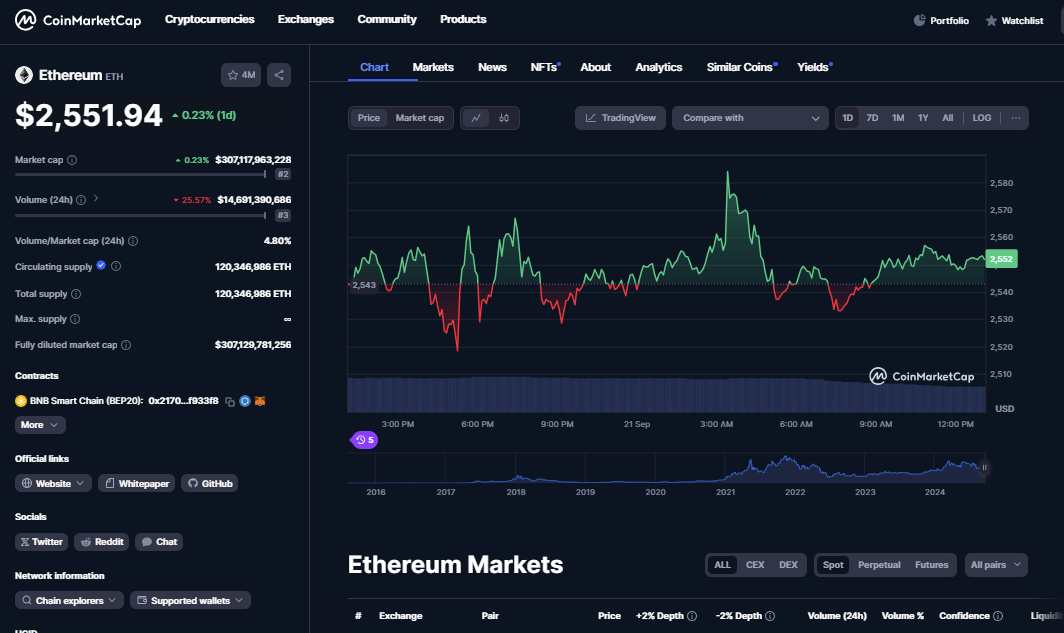Click the Ethereum coin logo
Screen dimensions: 1064x633
point(24,75)
